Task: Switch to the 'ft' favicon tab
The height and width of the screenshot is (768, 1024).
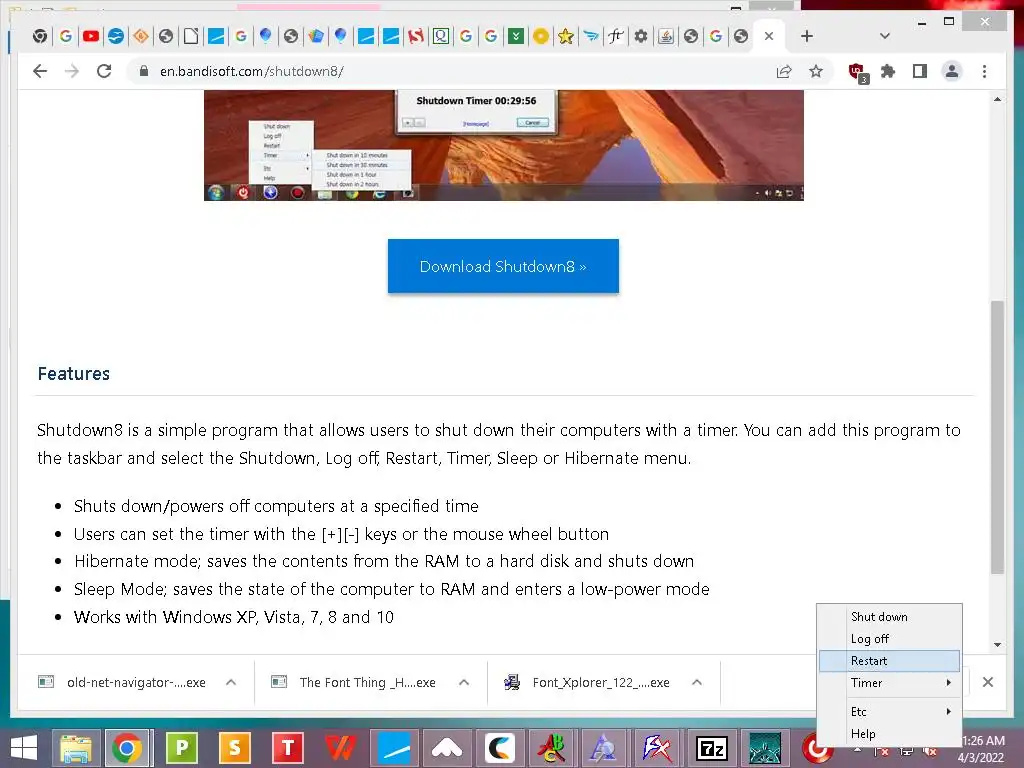Action: 615,37
